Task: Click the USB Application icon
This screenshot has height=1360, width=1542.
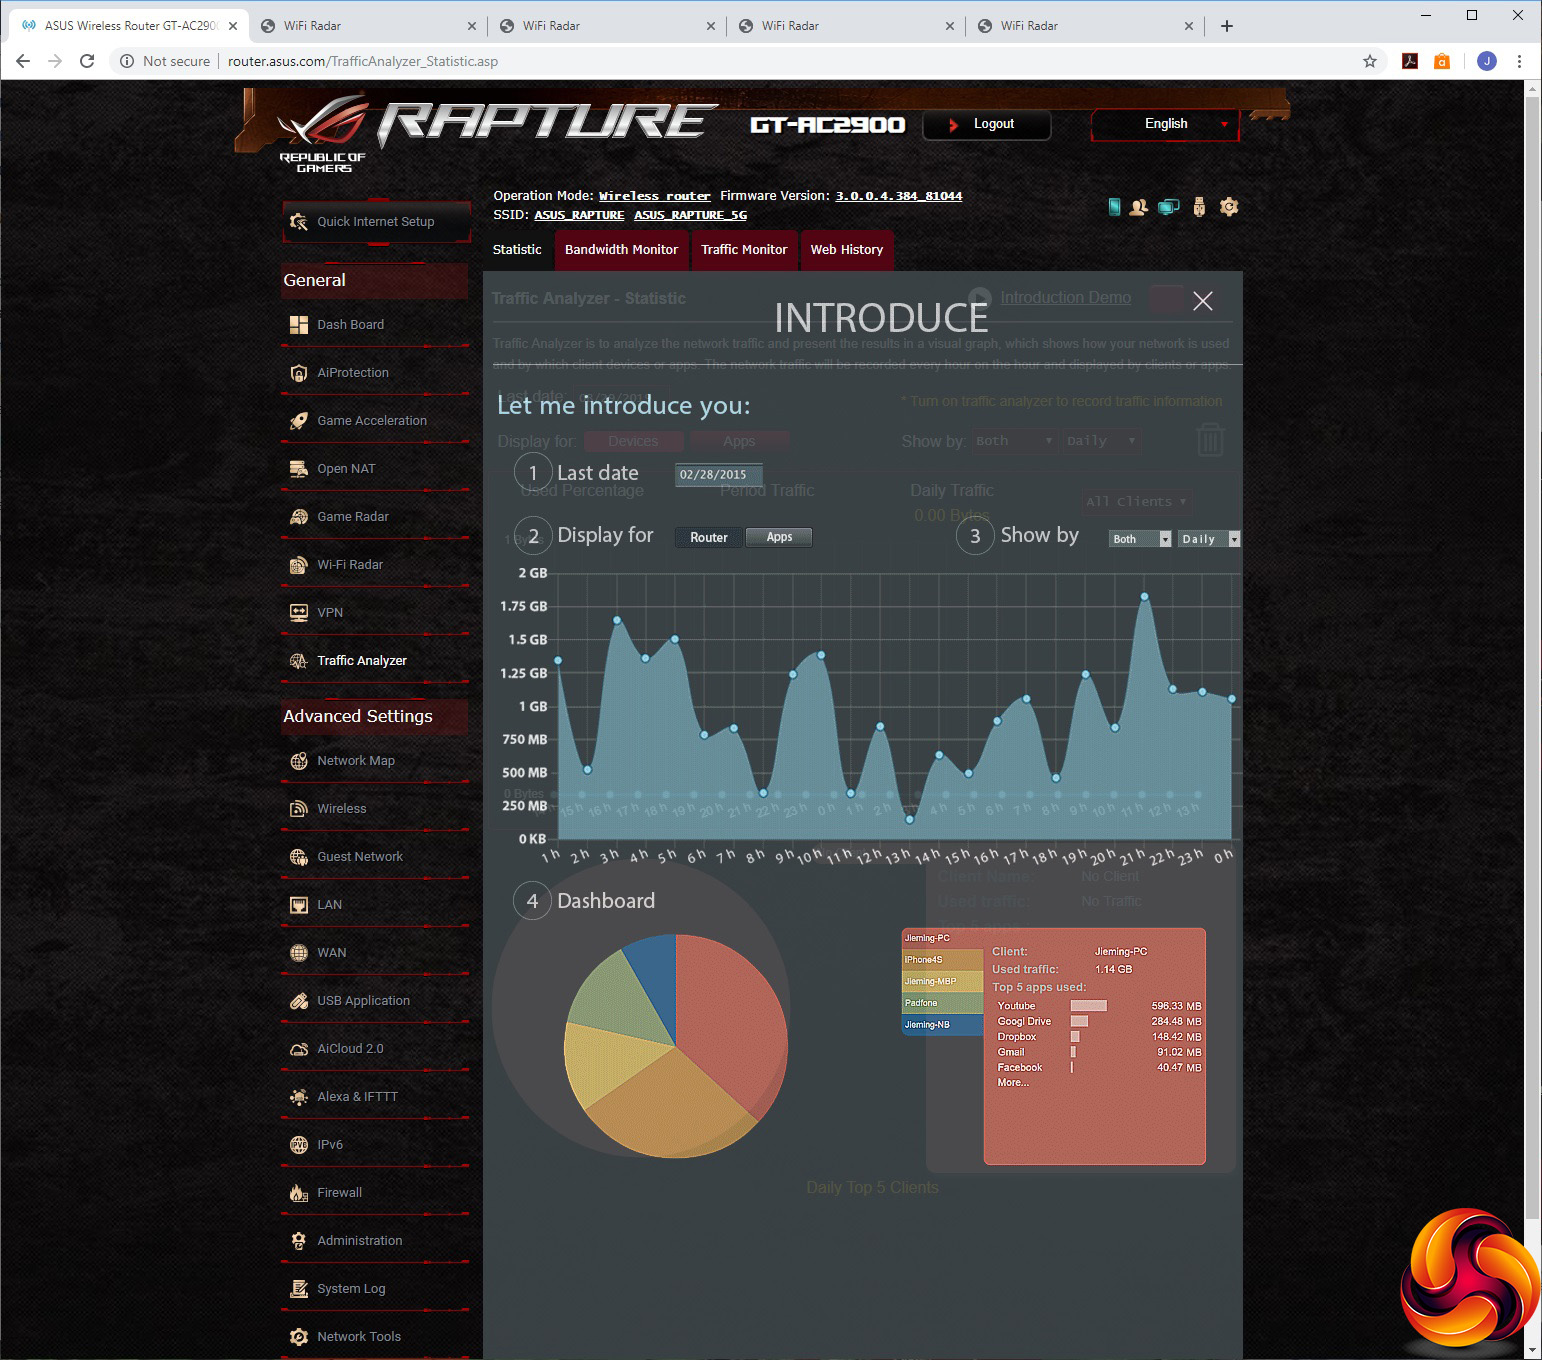Action: click(x=298, y=1001)
